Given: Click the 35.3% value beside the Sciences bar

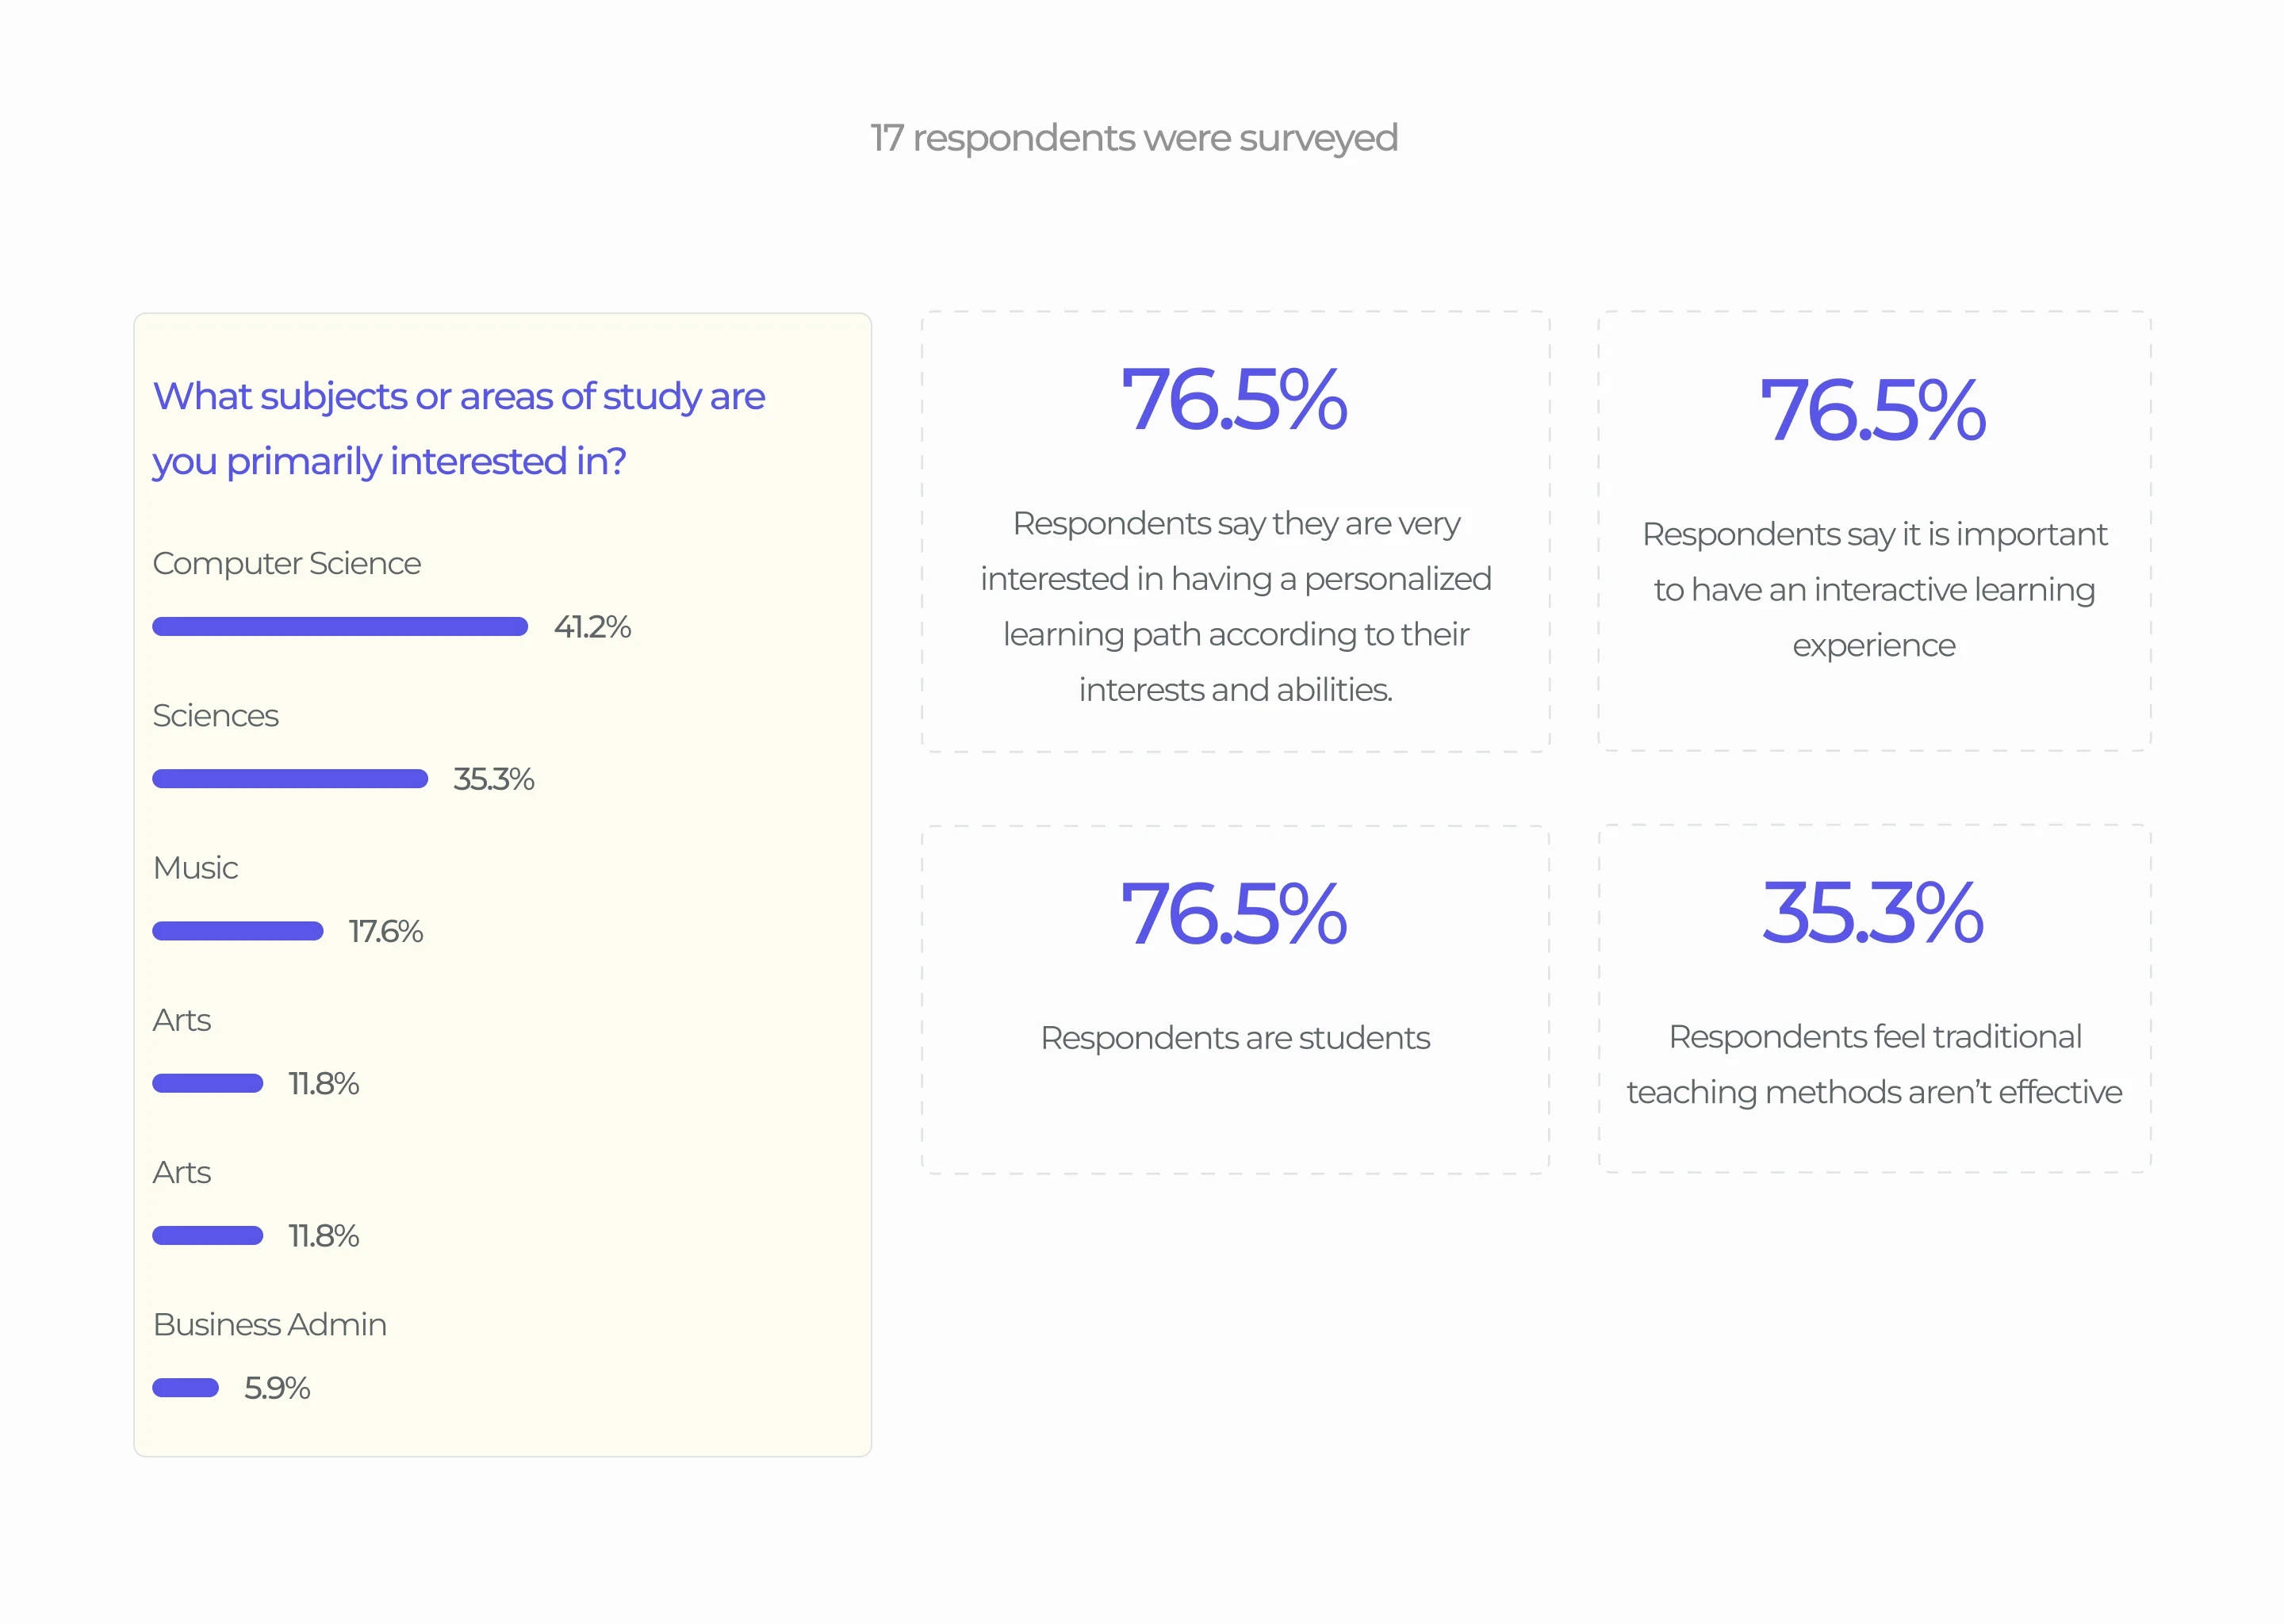Looking at the screenshot, I should point(493,779).
